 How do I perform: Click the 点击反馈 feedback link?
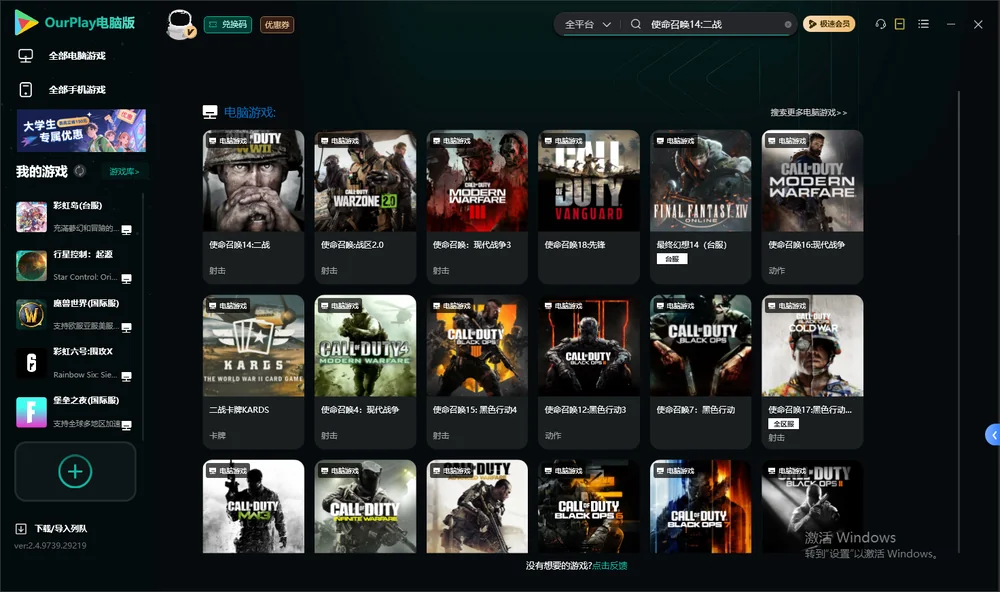(609, 566)
